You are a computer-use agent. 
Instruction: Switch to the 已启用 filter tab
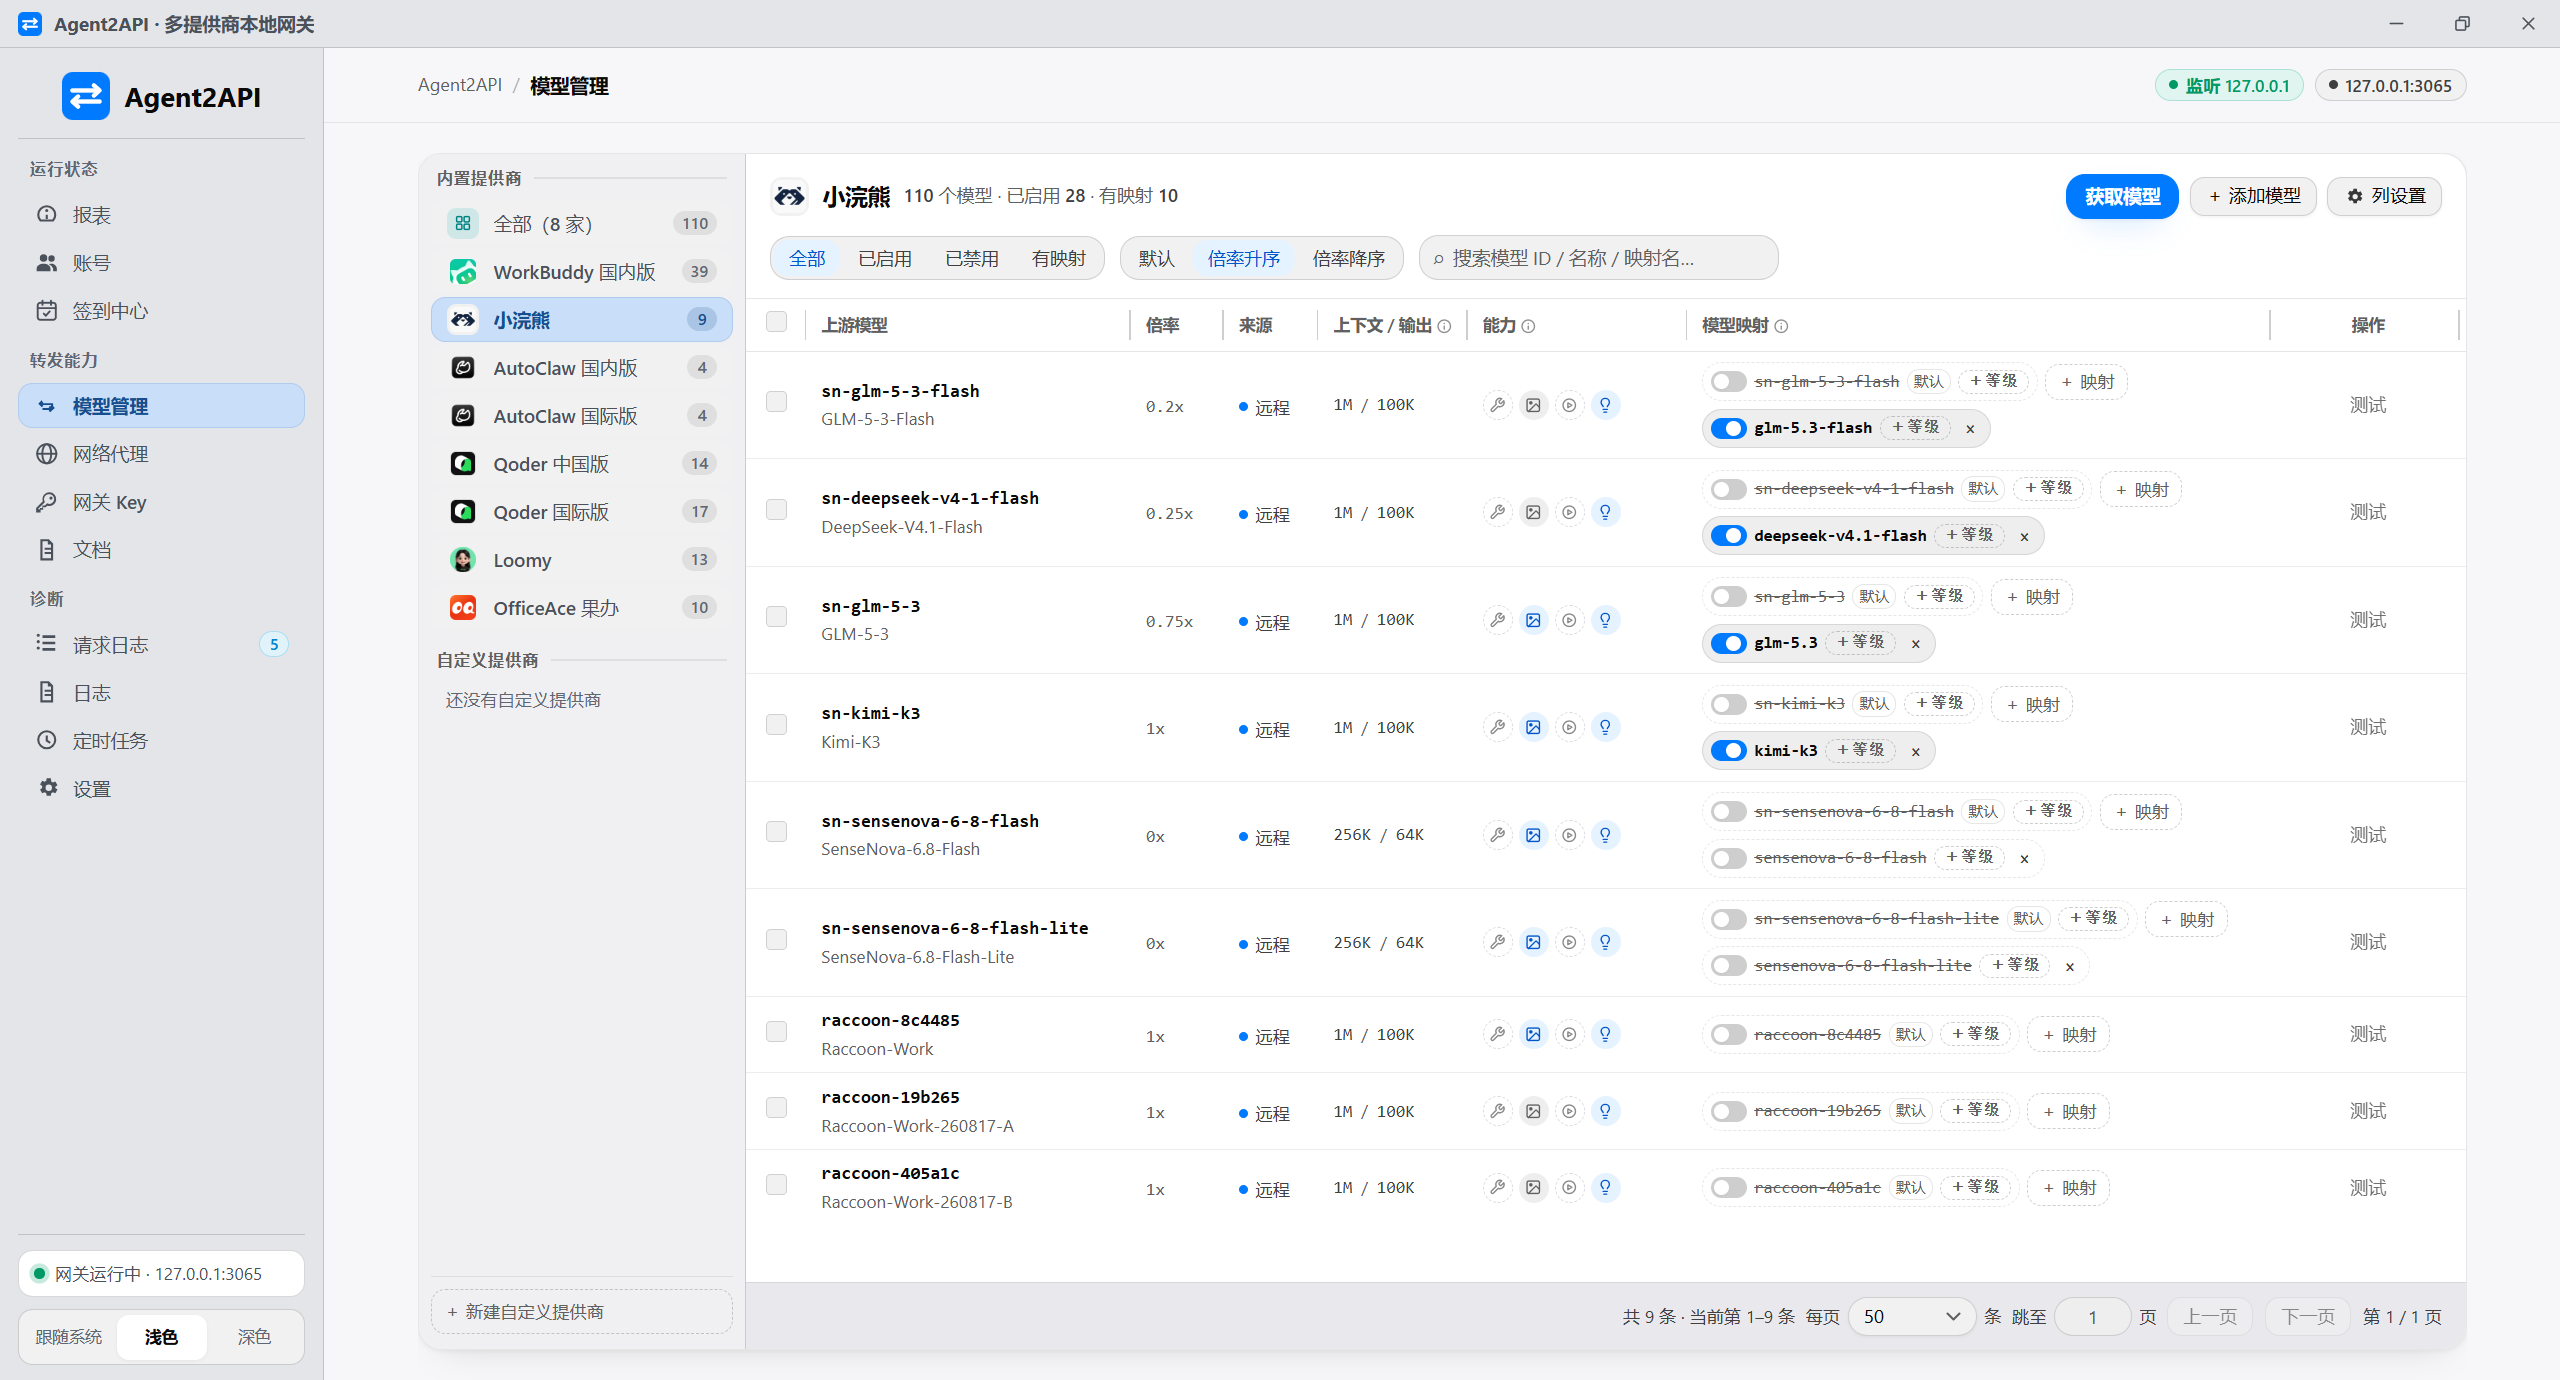[885, 259]
